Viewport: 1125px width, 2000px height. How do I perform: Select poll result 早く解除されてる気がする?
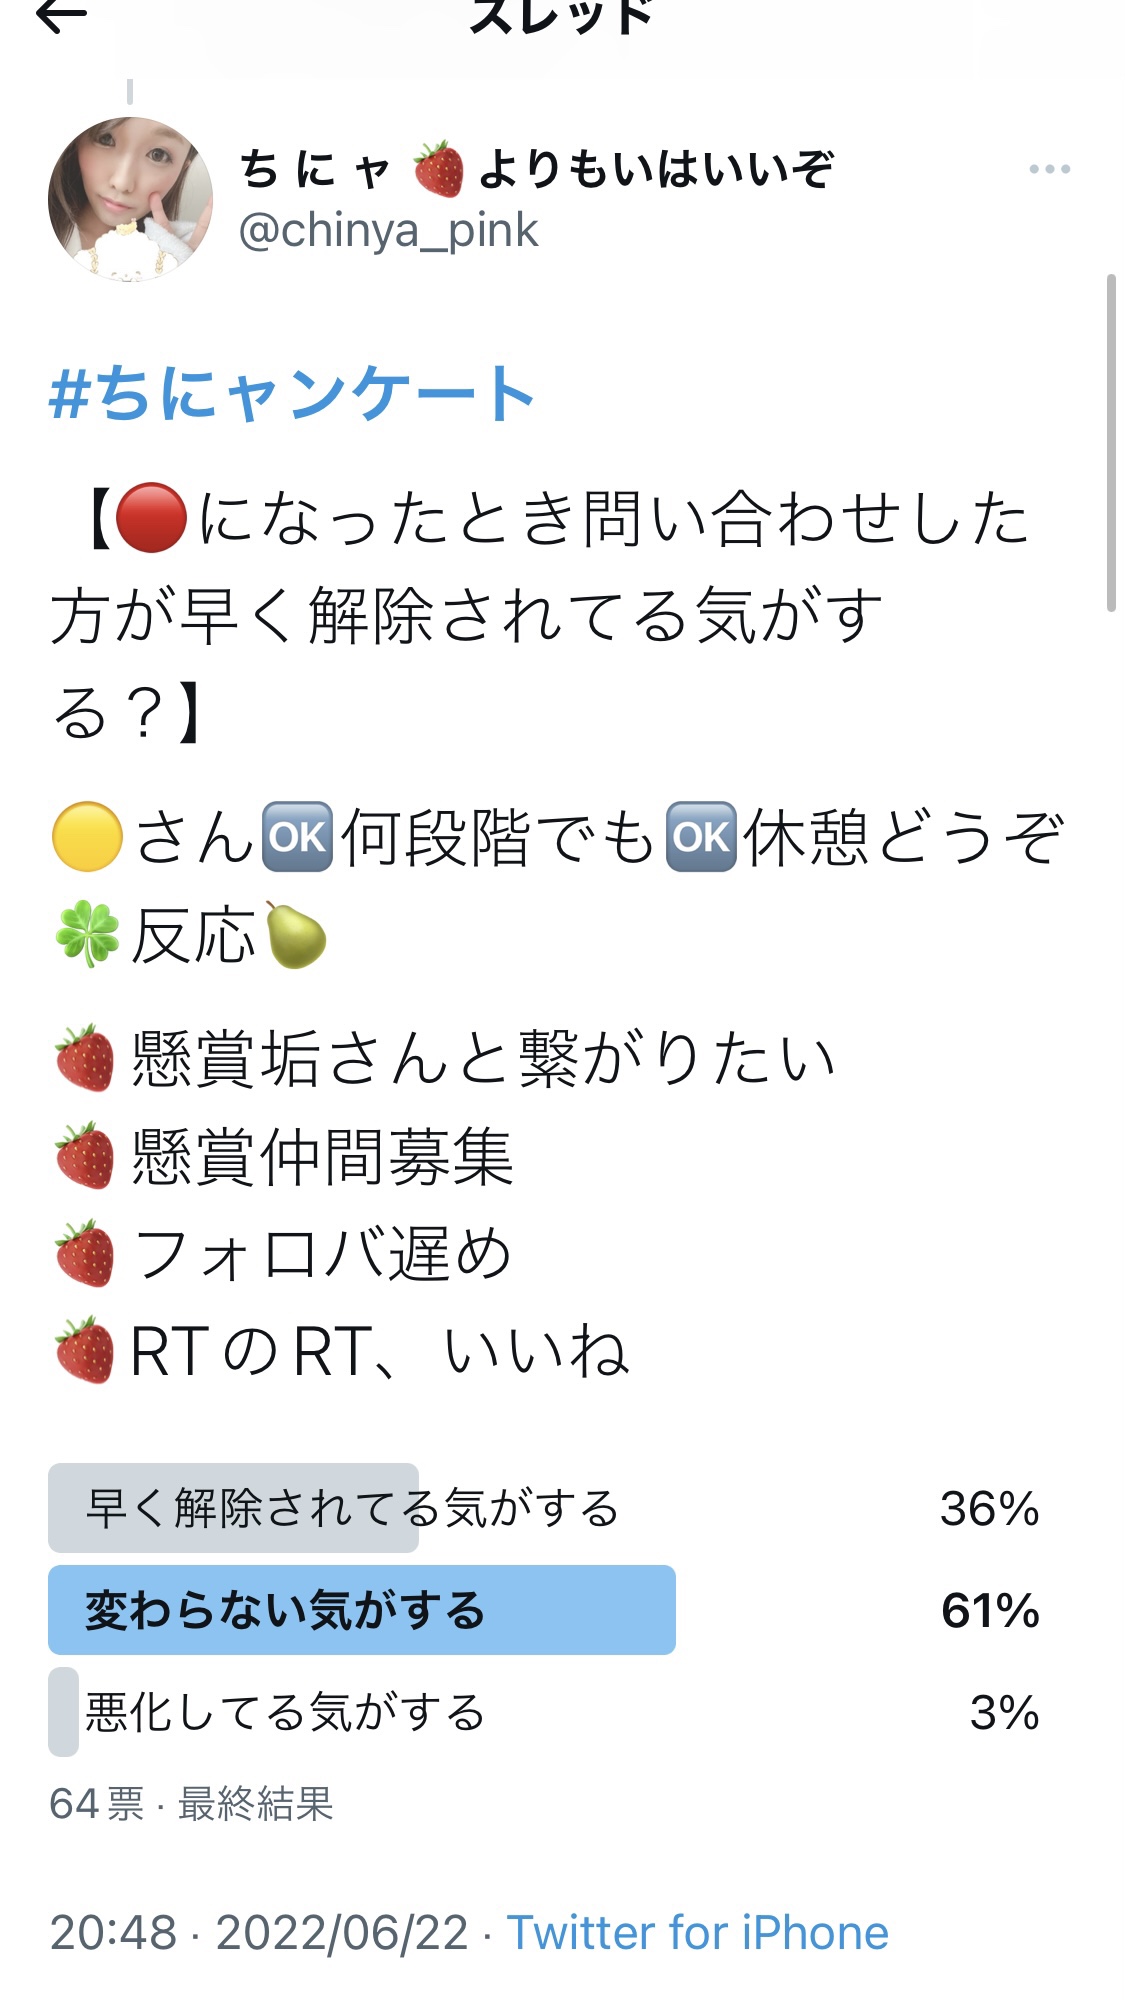544,1508
